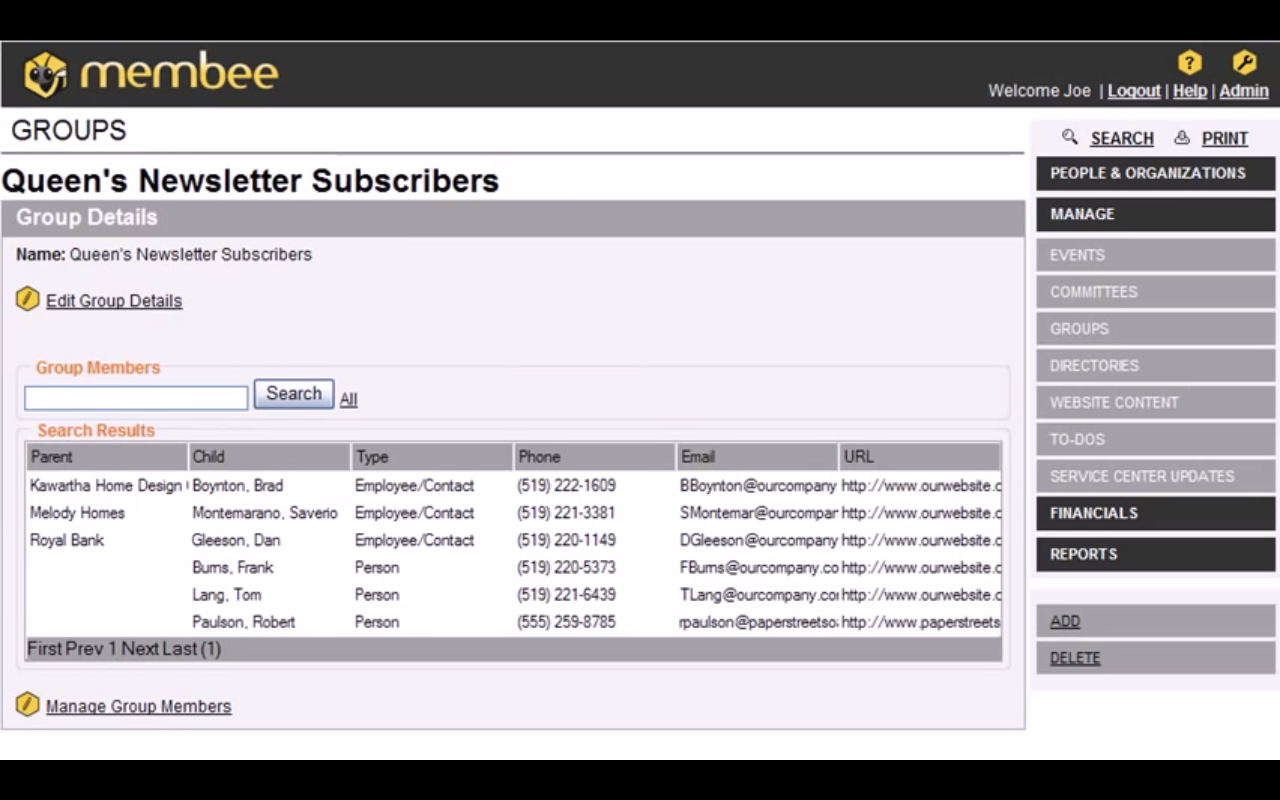Select COMMITTEES in the sidebar
This screenshot has height=800, width=1280.
(x=1156, y=292)
